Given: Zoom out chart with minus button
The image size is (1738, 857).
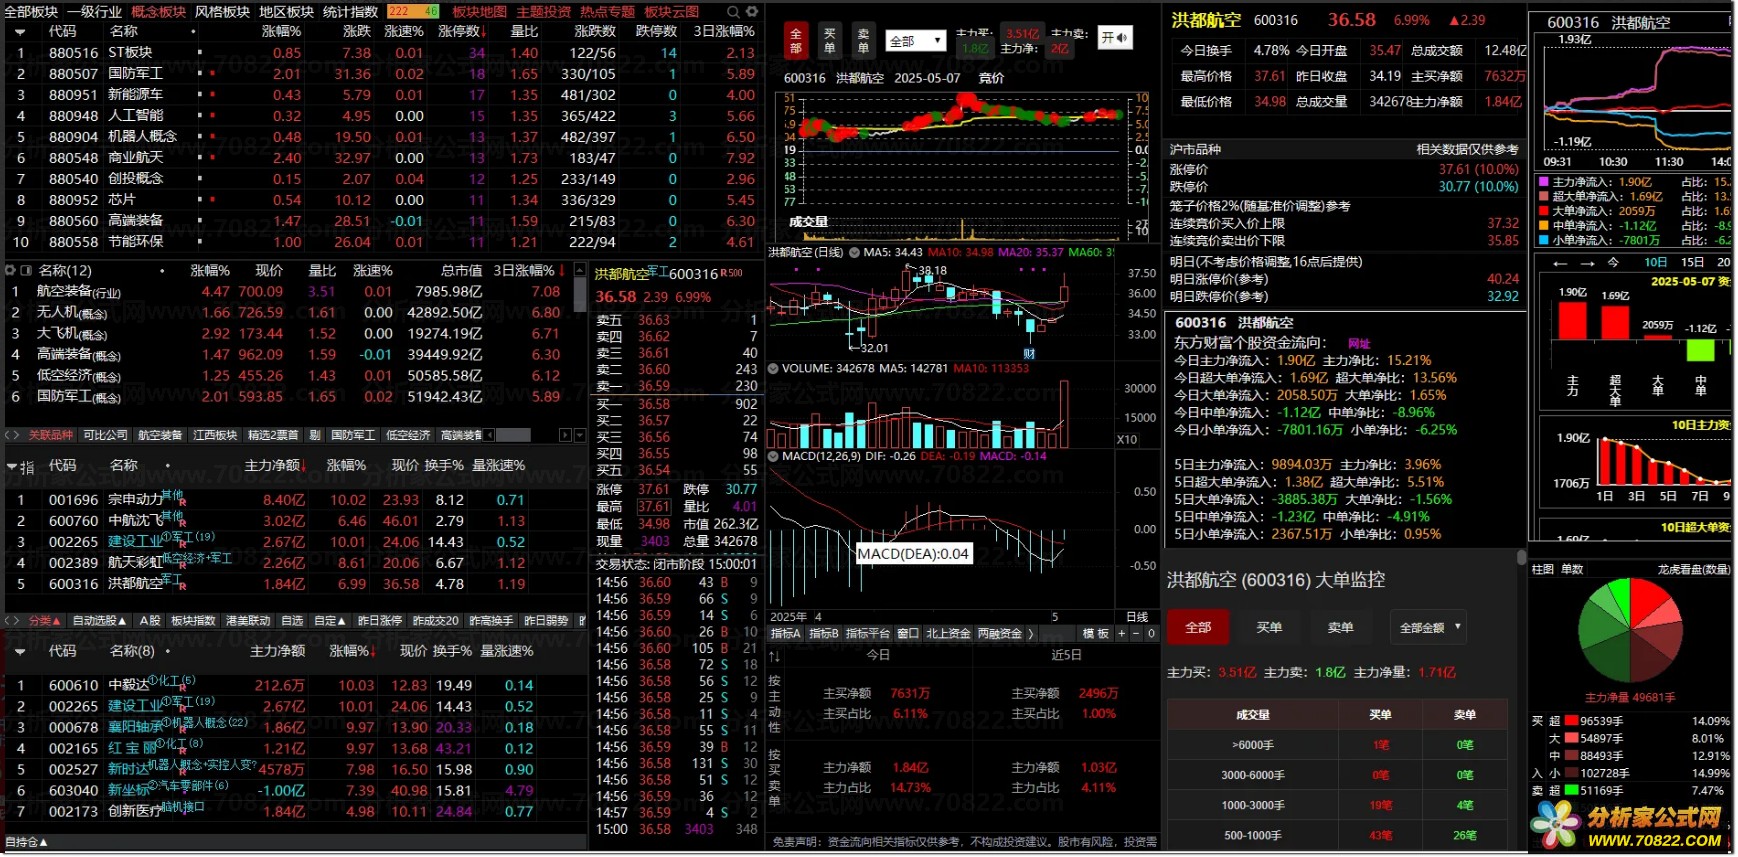Looking at the screenshot, I should [x=1136, y=633].
